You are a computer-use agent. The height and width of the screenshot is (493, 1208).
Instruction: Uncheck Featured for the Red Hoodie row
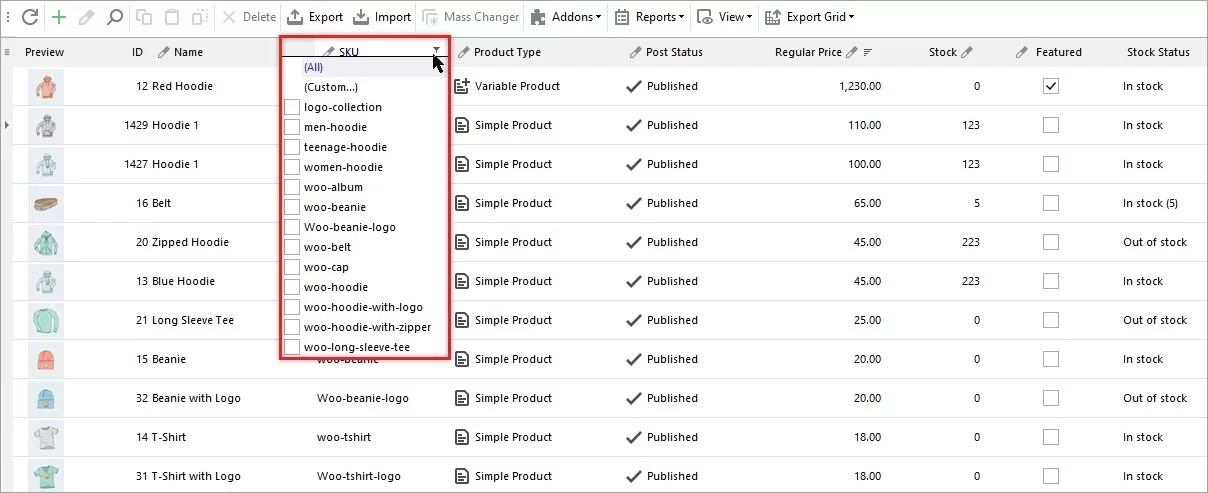[1050, 87]
